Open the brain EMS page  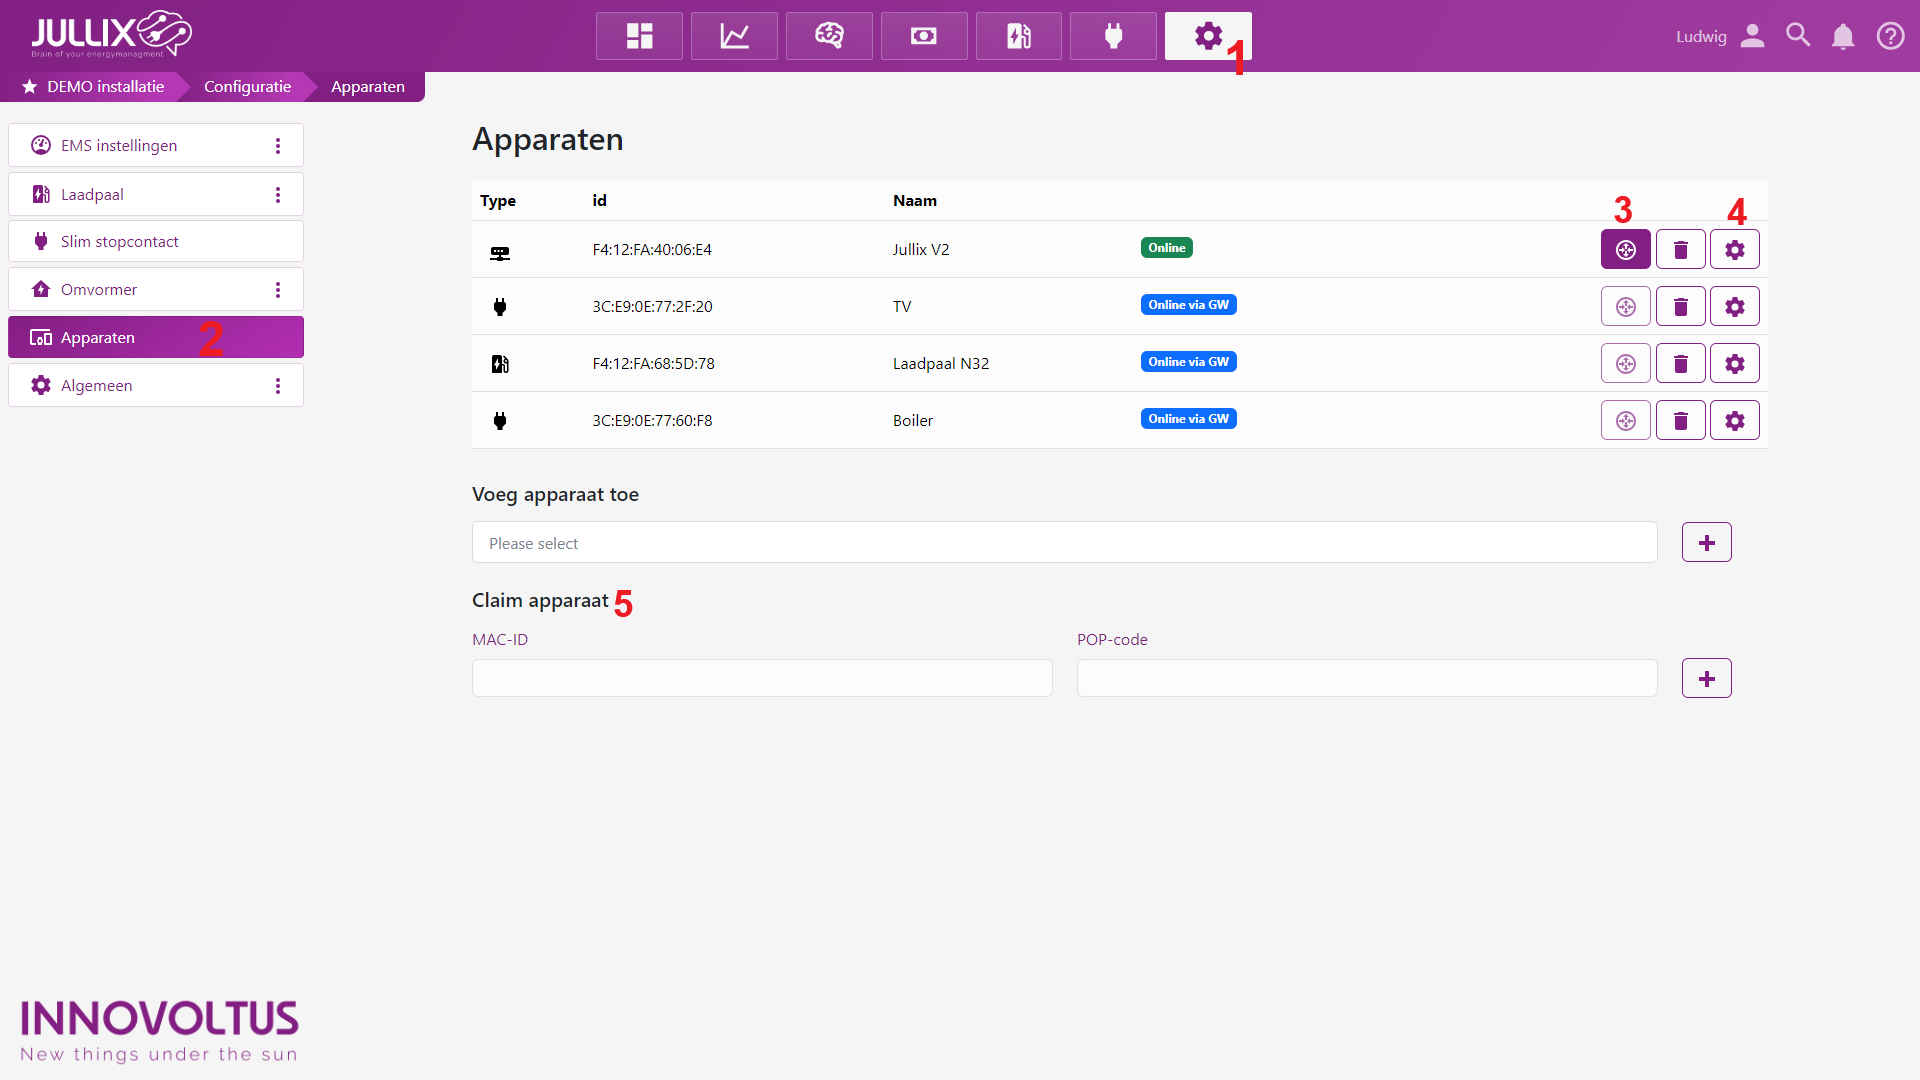tap(829, 36)
